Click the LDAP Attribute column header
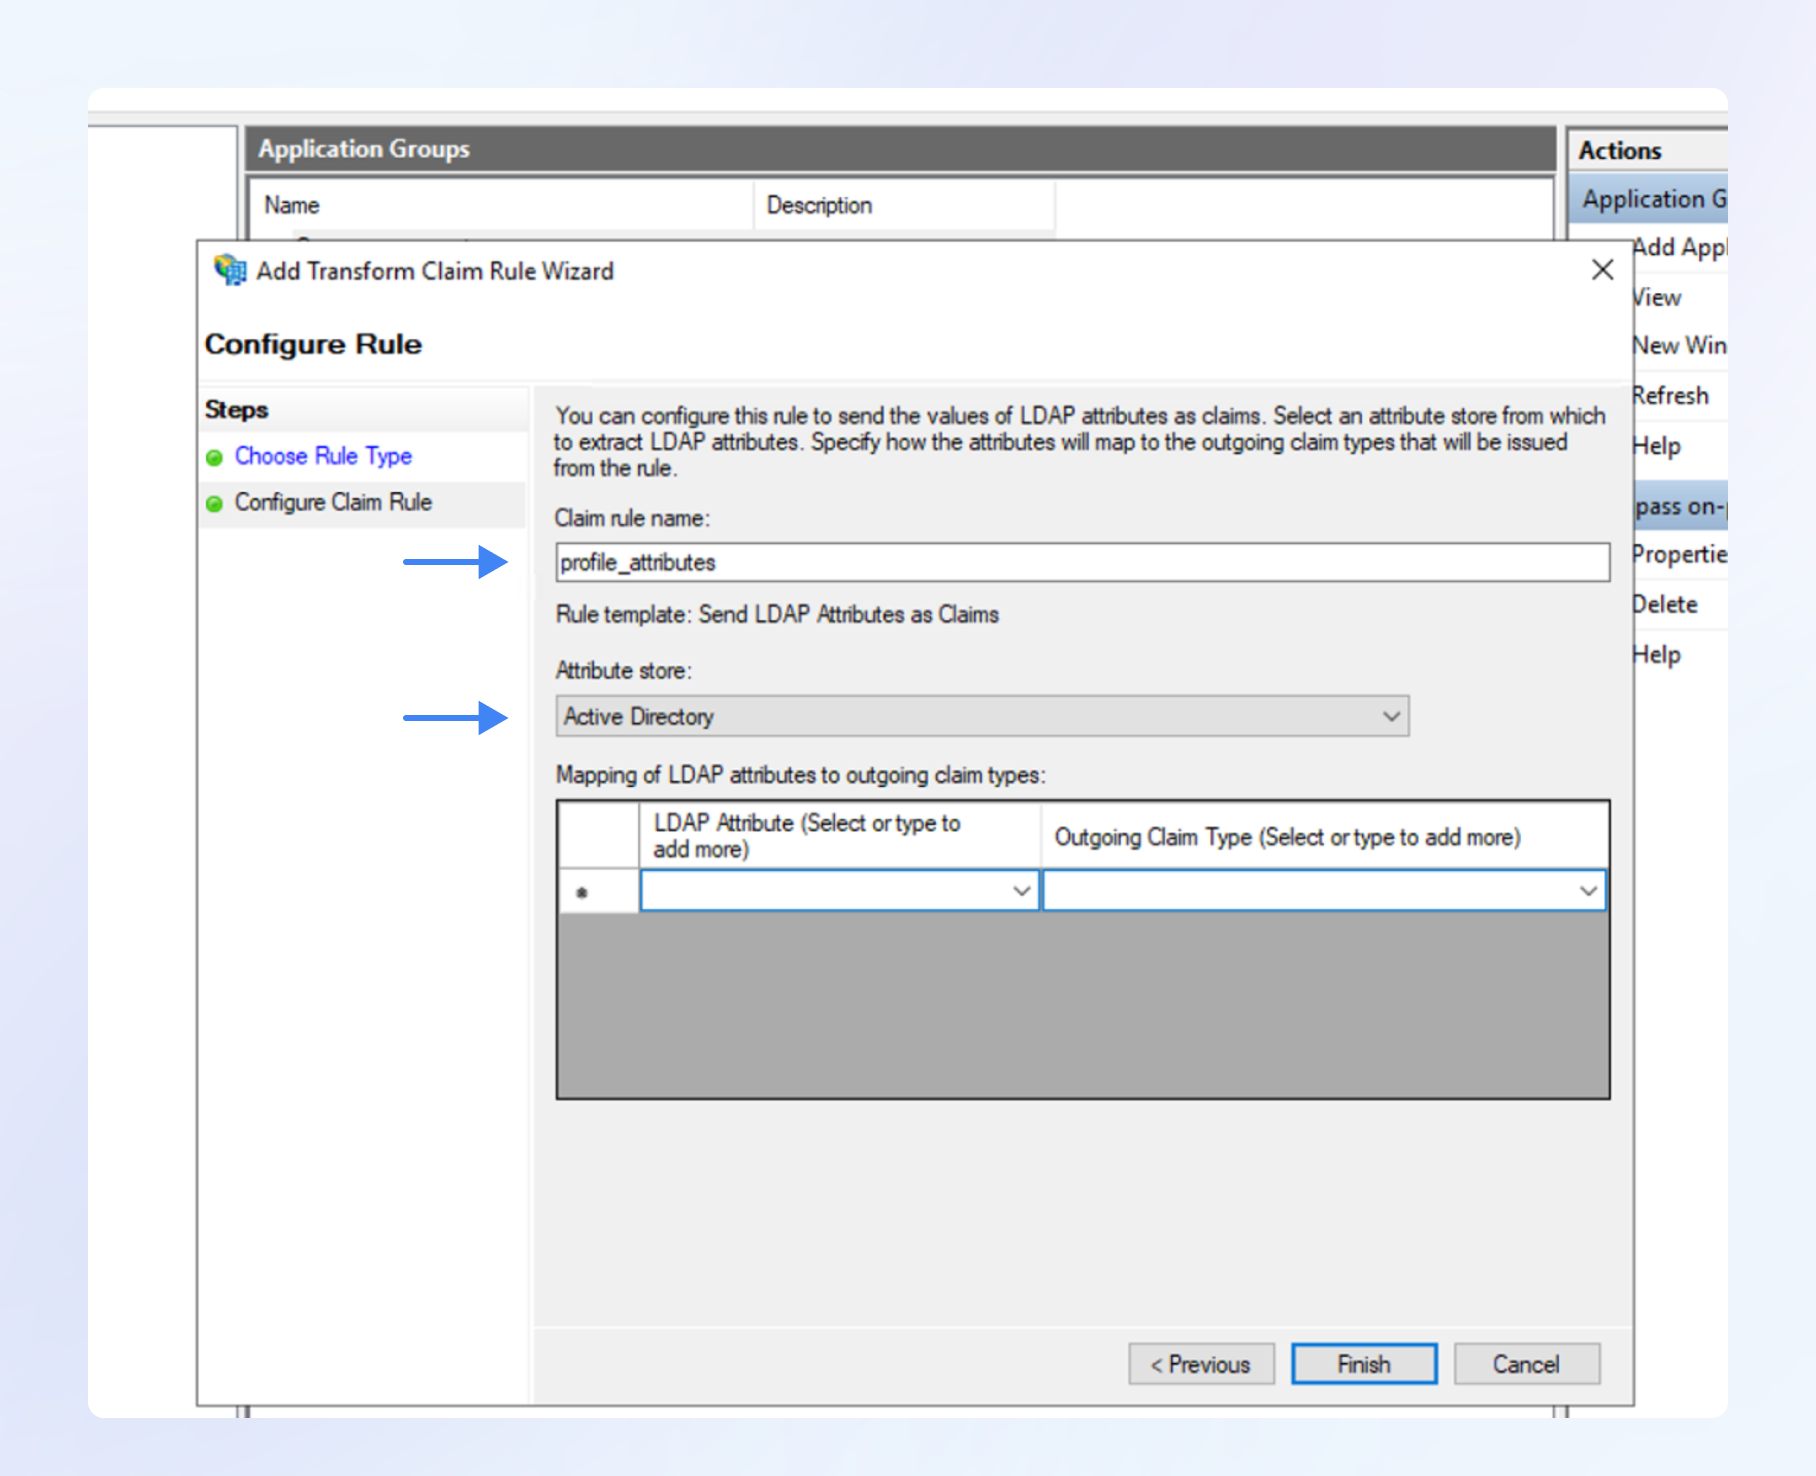 838,836
